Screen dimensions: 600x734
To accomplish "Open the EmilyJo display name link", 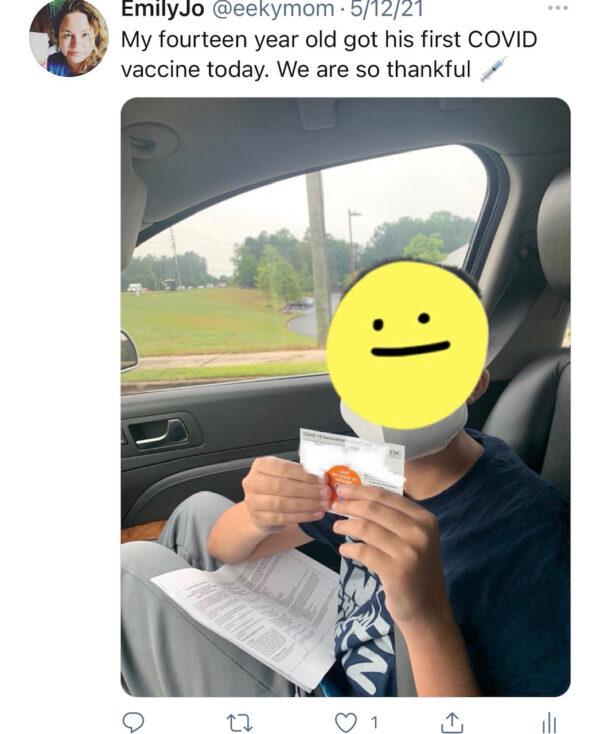I will click(163, 9).
